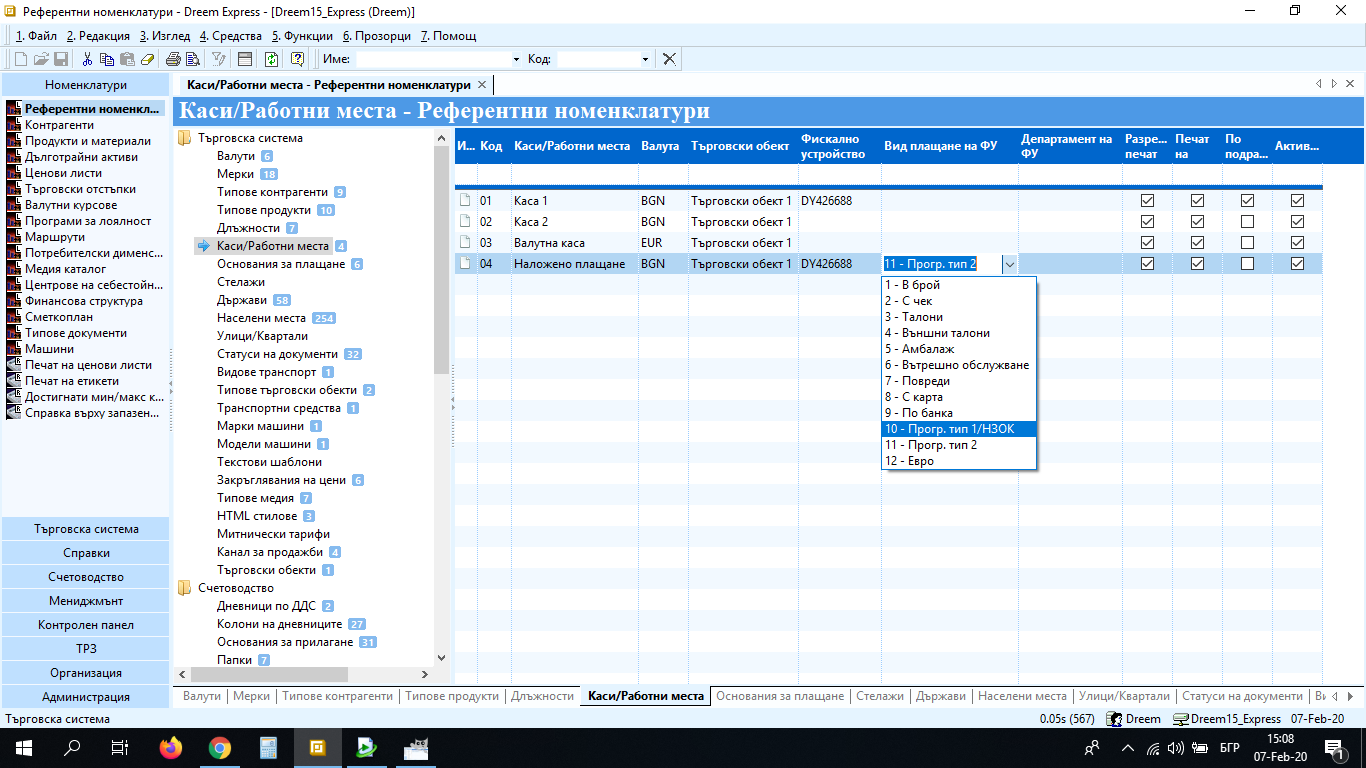Click the Copy toolbar icon

[x=108, y=59]
